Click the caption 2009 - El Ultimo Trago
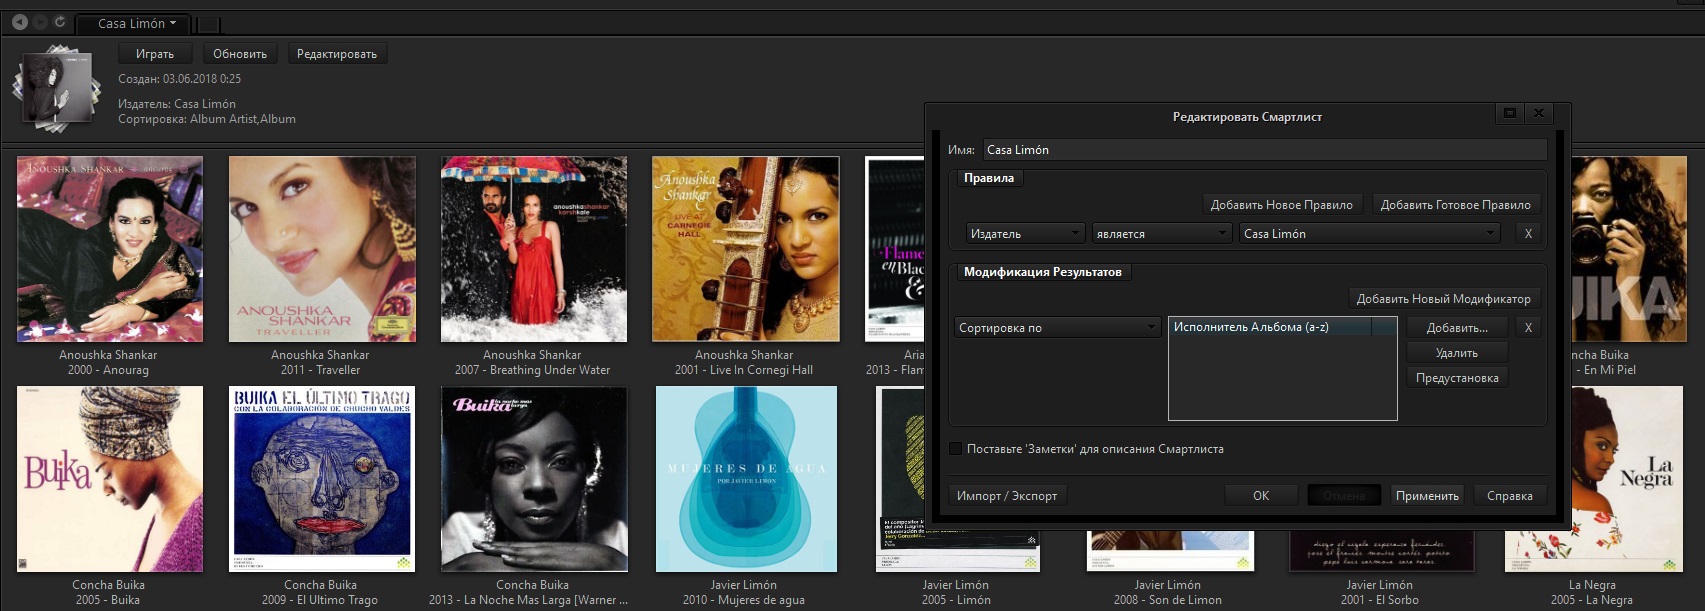Image resolution: width=1705 pixels, height=611 pixels. click(320, 600)
